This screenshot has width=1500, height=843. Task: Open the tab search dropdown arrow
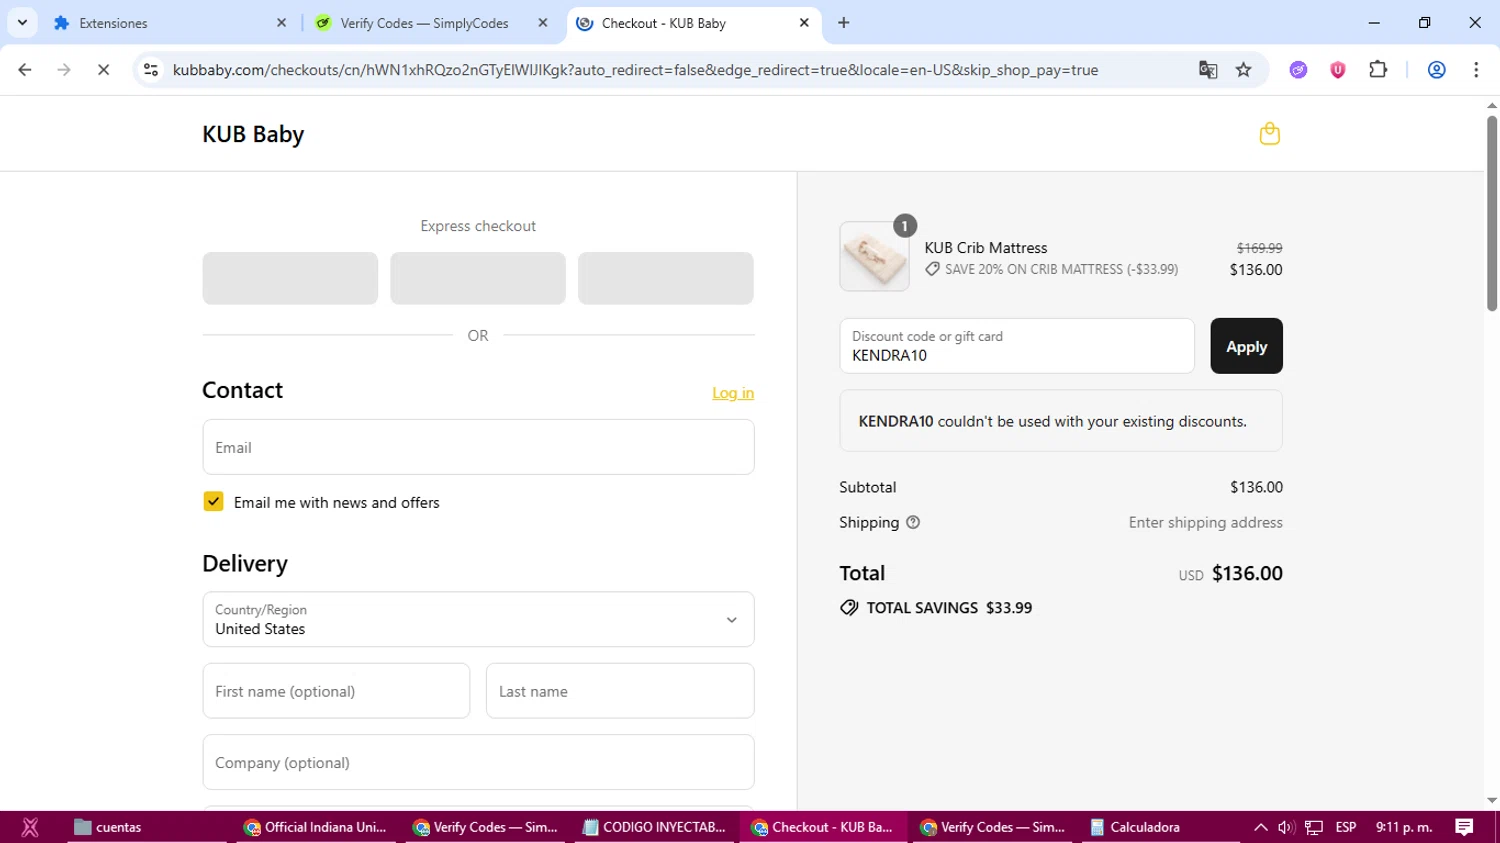[x=22, y=23]
